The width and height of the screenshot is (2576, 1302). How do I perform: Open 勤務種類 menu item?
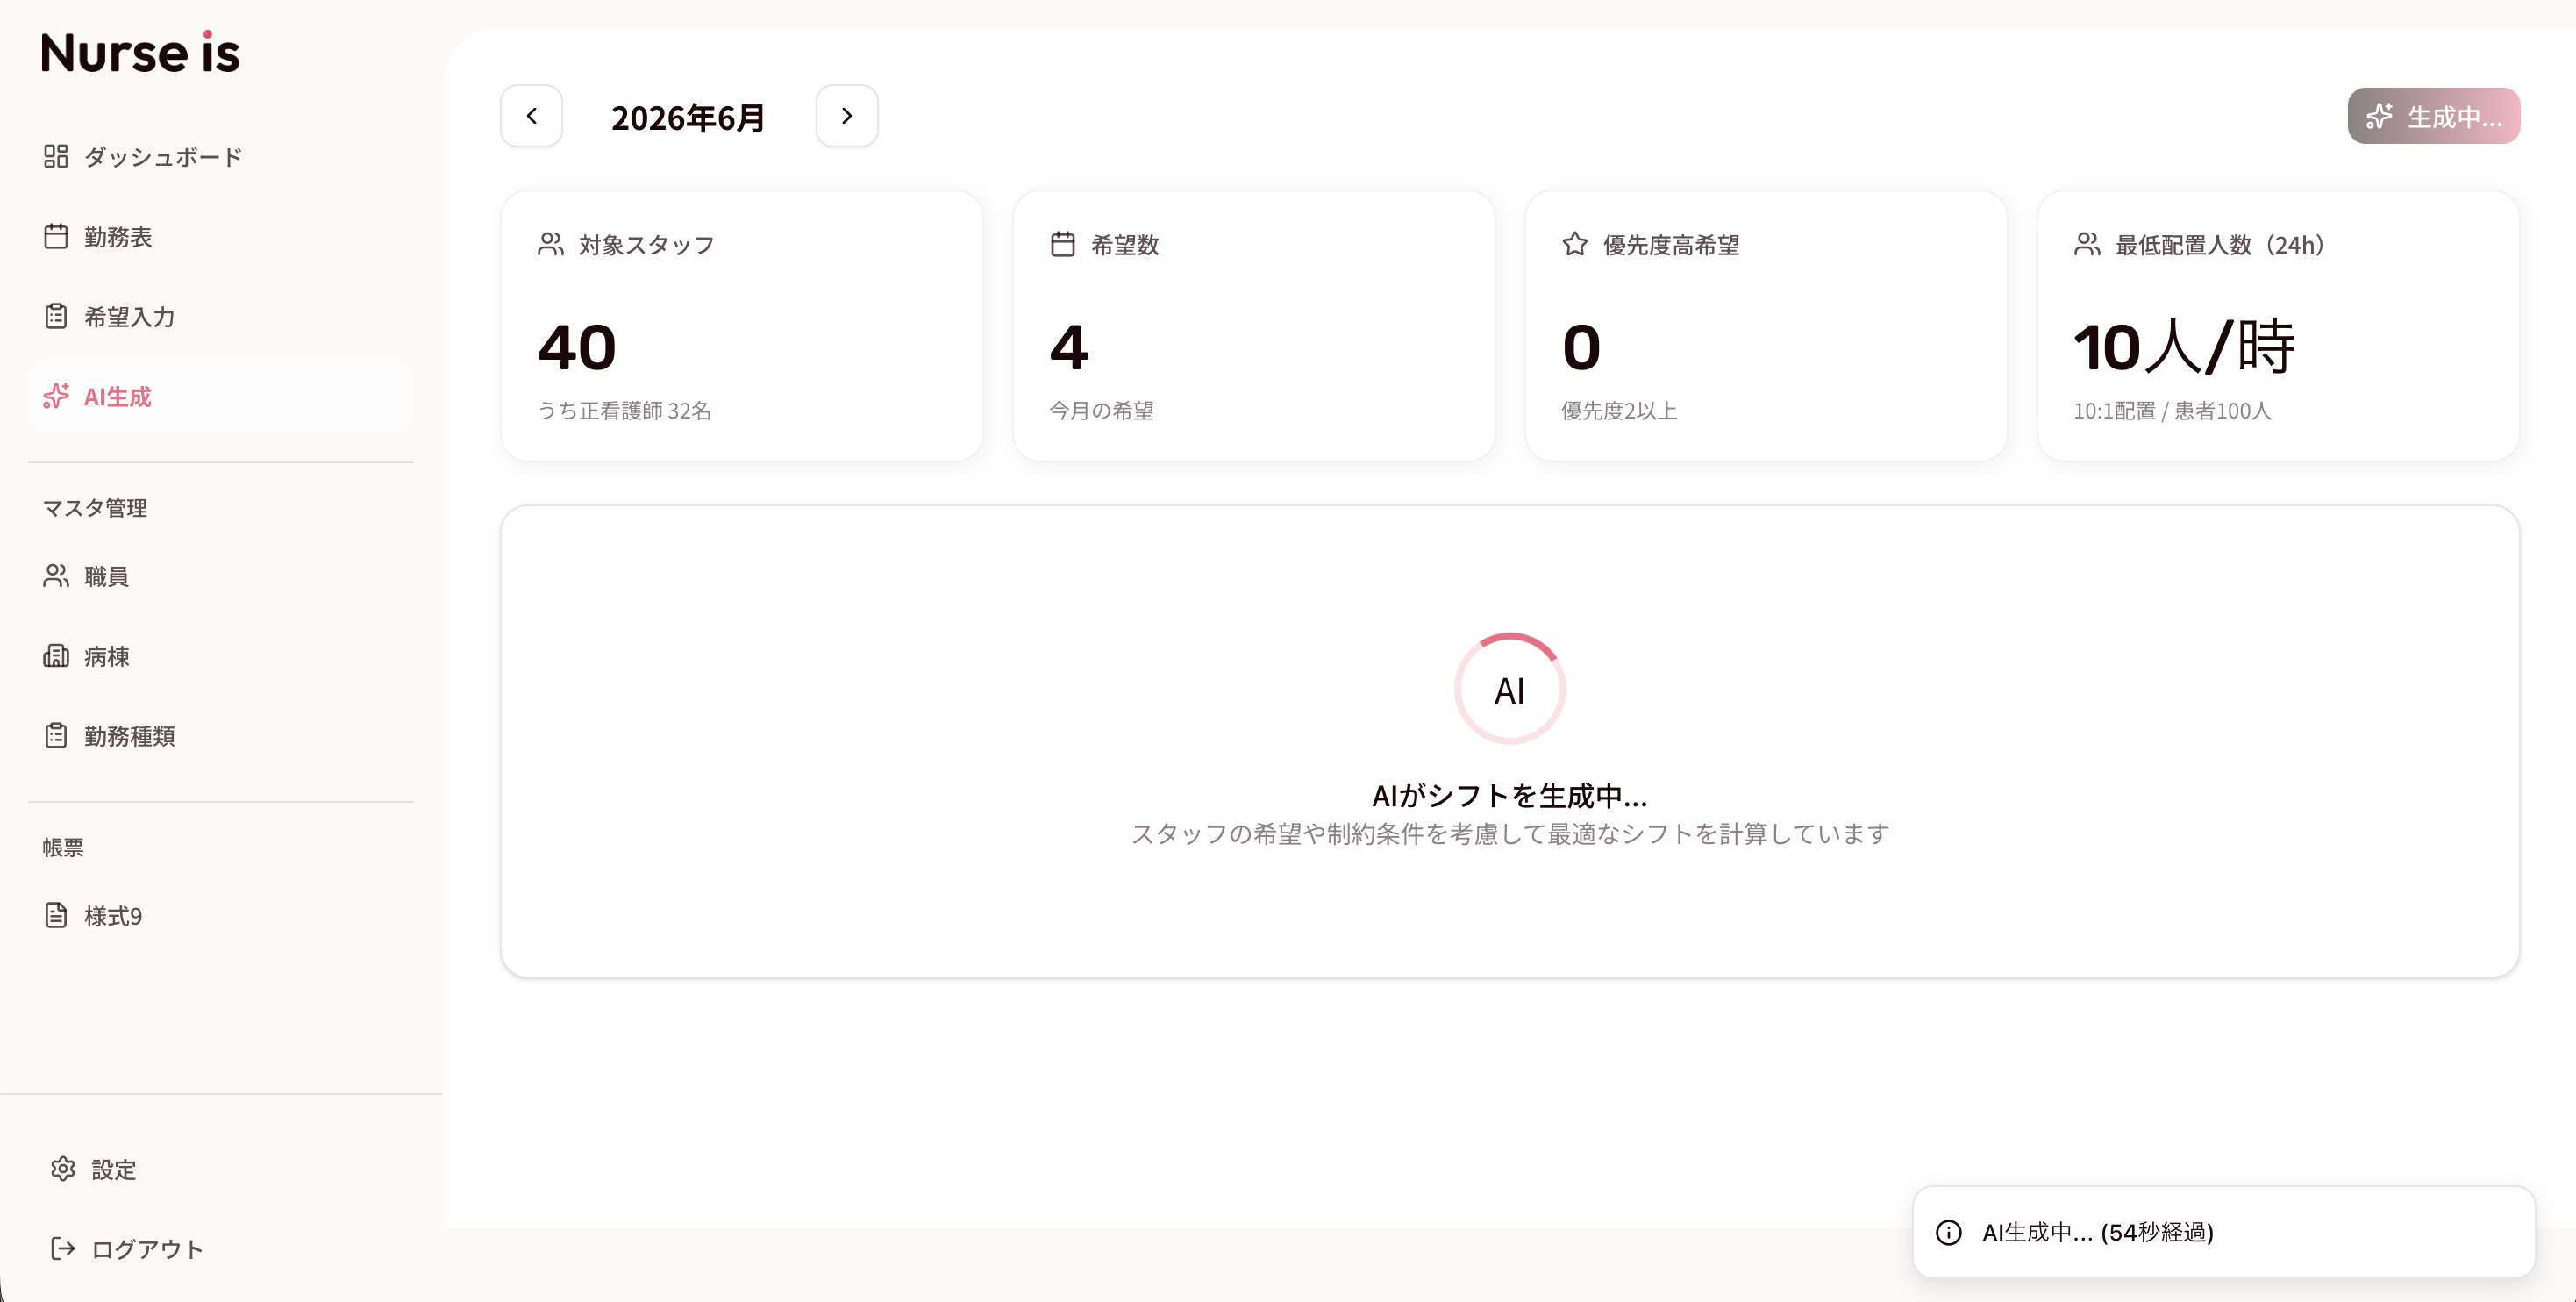tap(220, 736)
